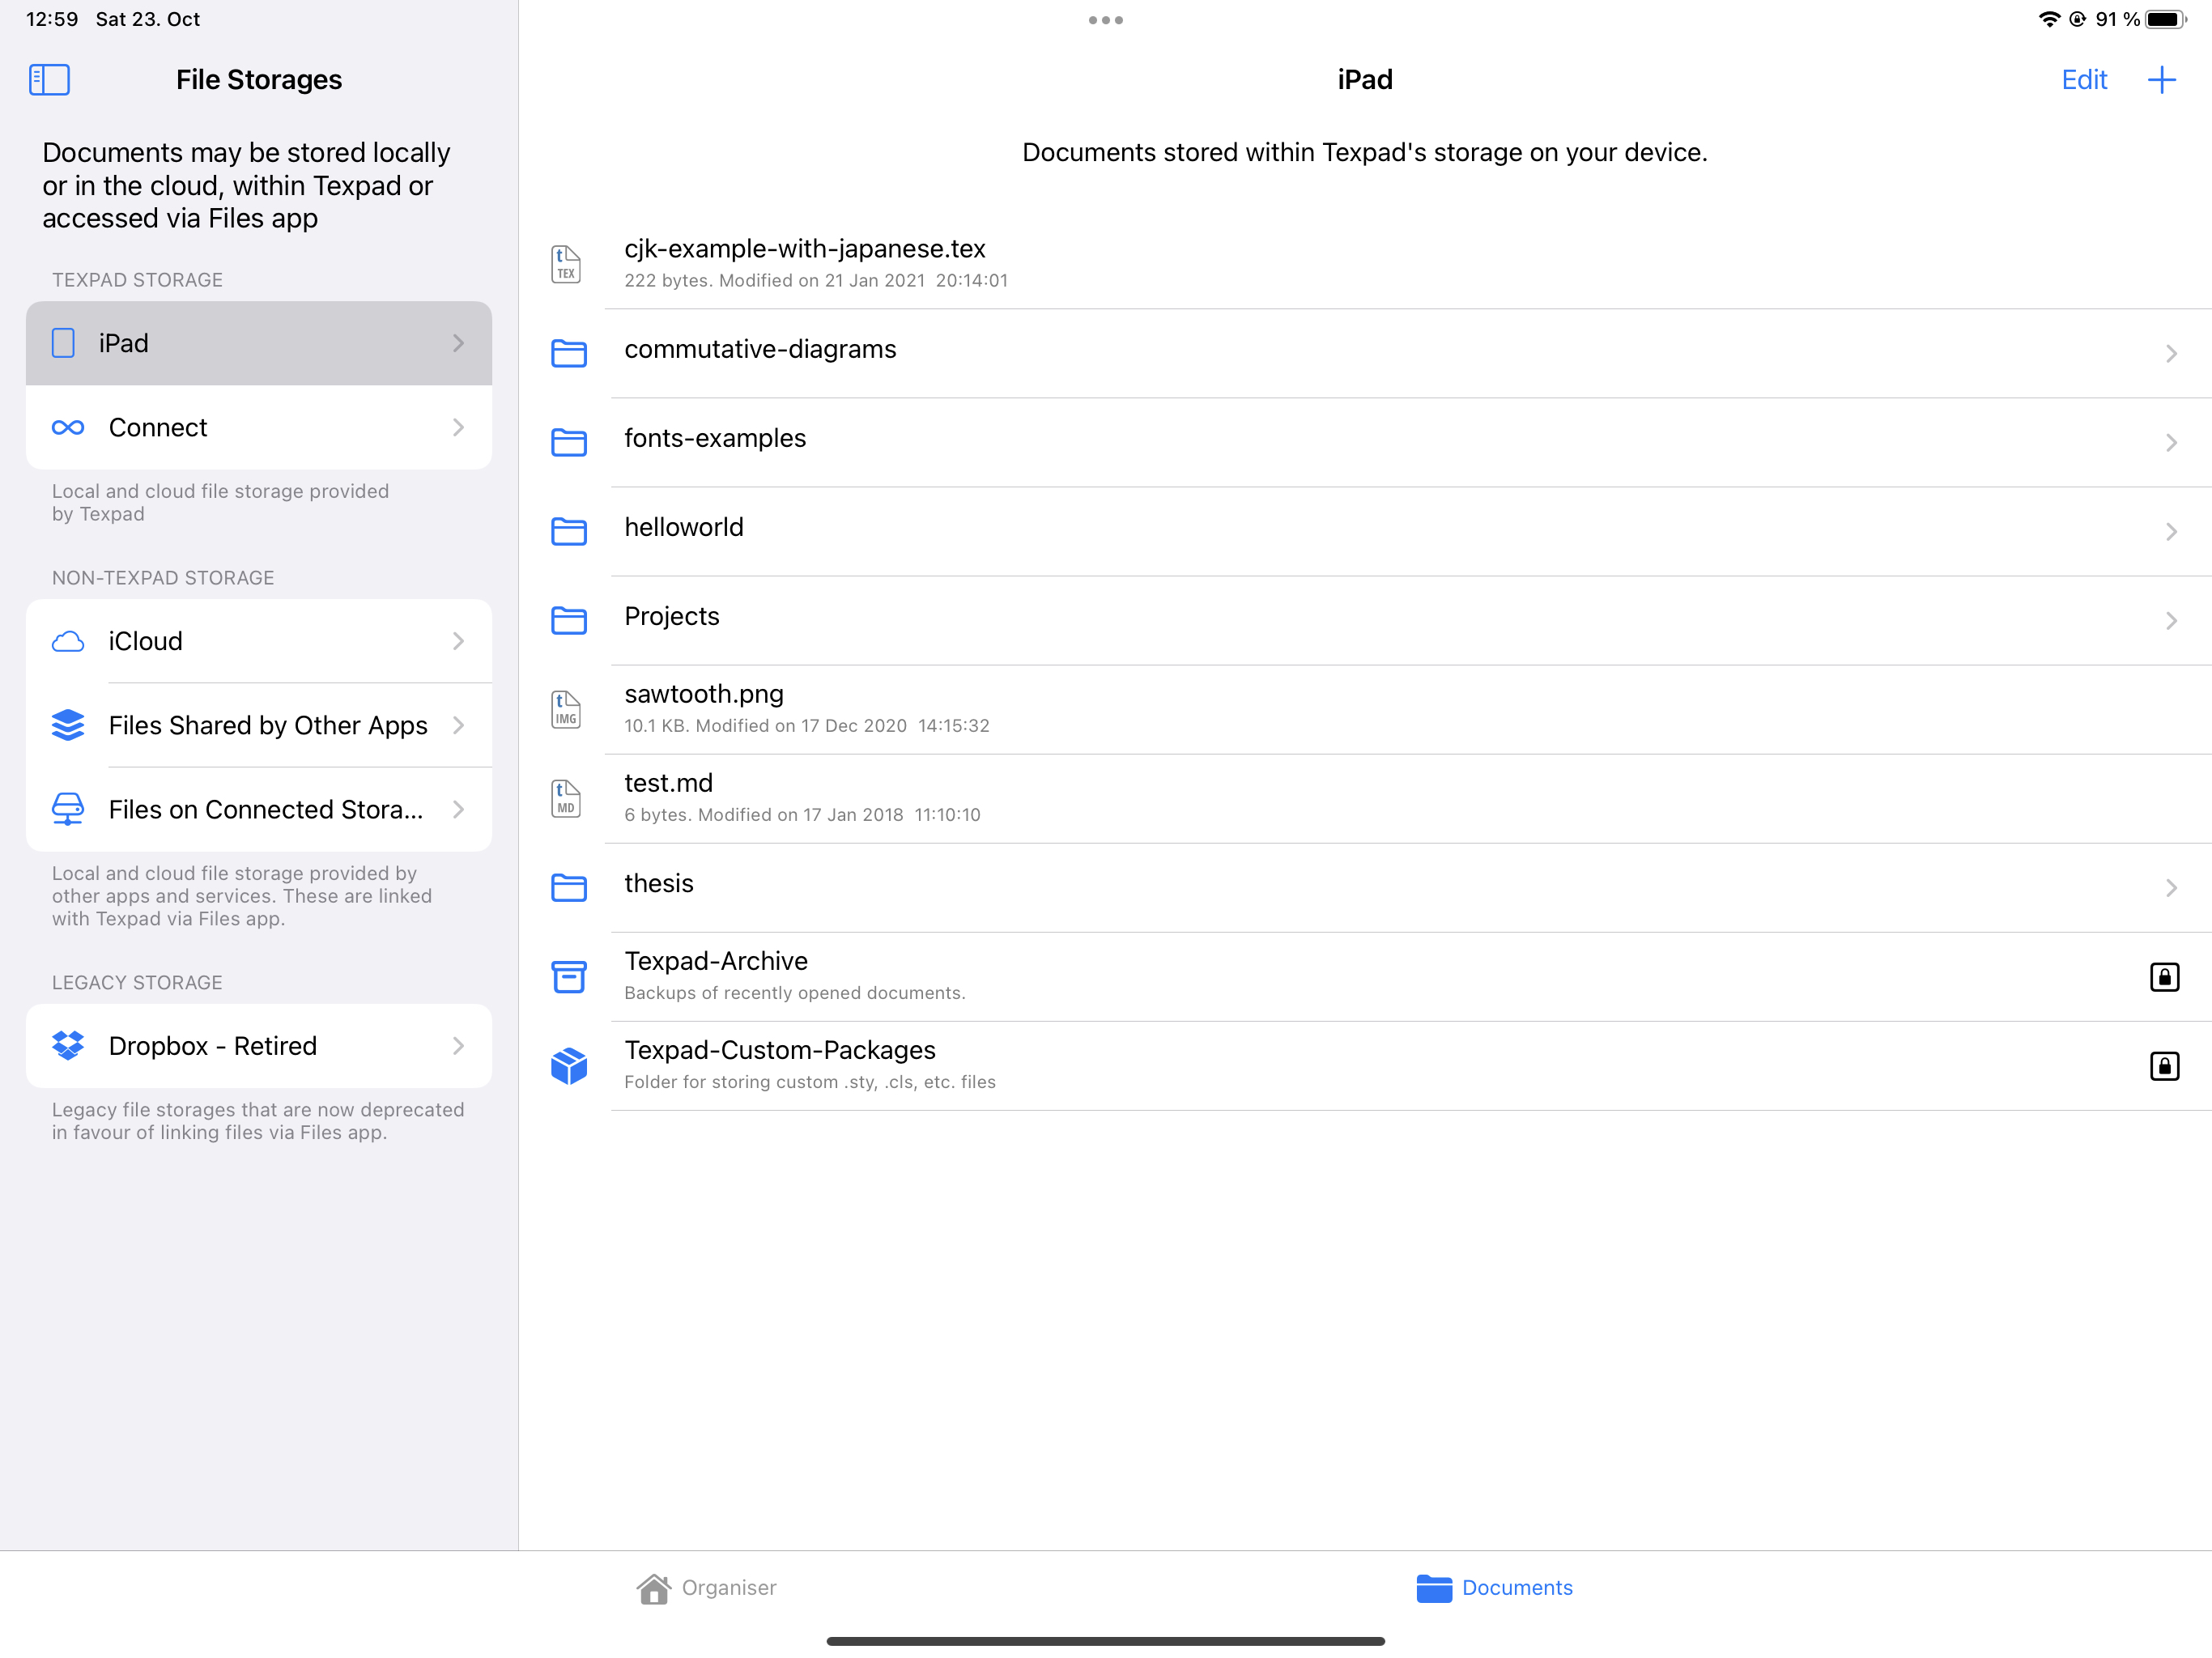Click '6 bytes. Modified on 17 Jan 2018' details
This screenshot has height=1658, width=2212.
tap(802, 814)
